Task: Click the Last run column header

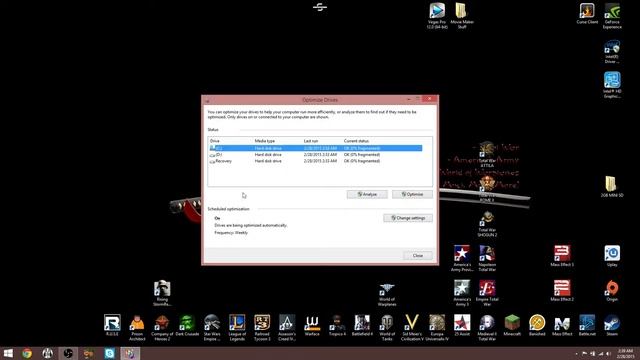Action: click(311, 141)
